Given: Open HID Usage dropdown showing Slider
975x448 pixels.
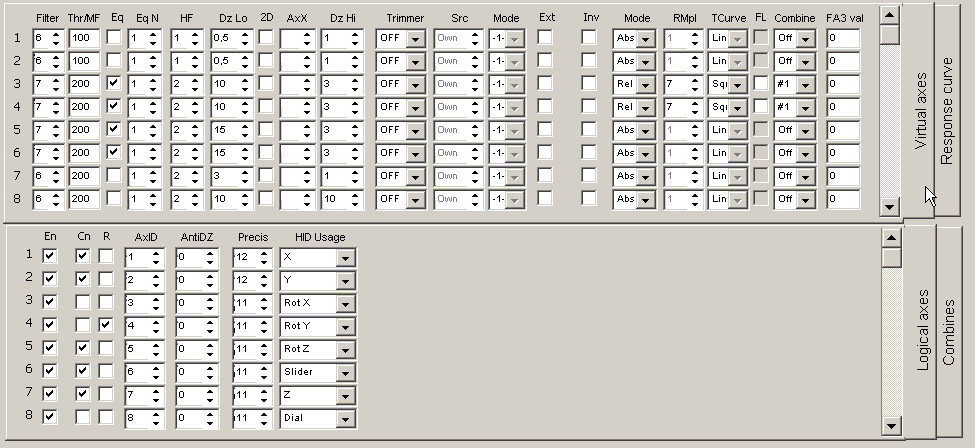Looking at the screenshot, I should point(346,373).
